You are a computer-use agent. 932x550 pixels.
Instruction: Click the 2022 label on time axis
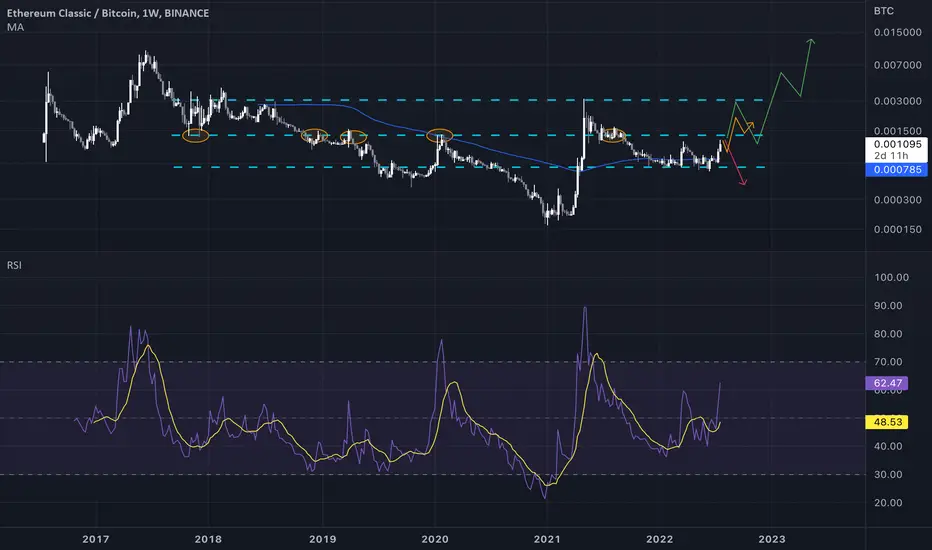(659, 539)
